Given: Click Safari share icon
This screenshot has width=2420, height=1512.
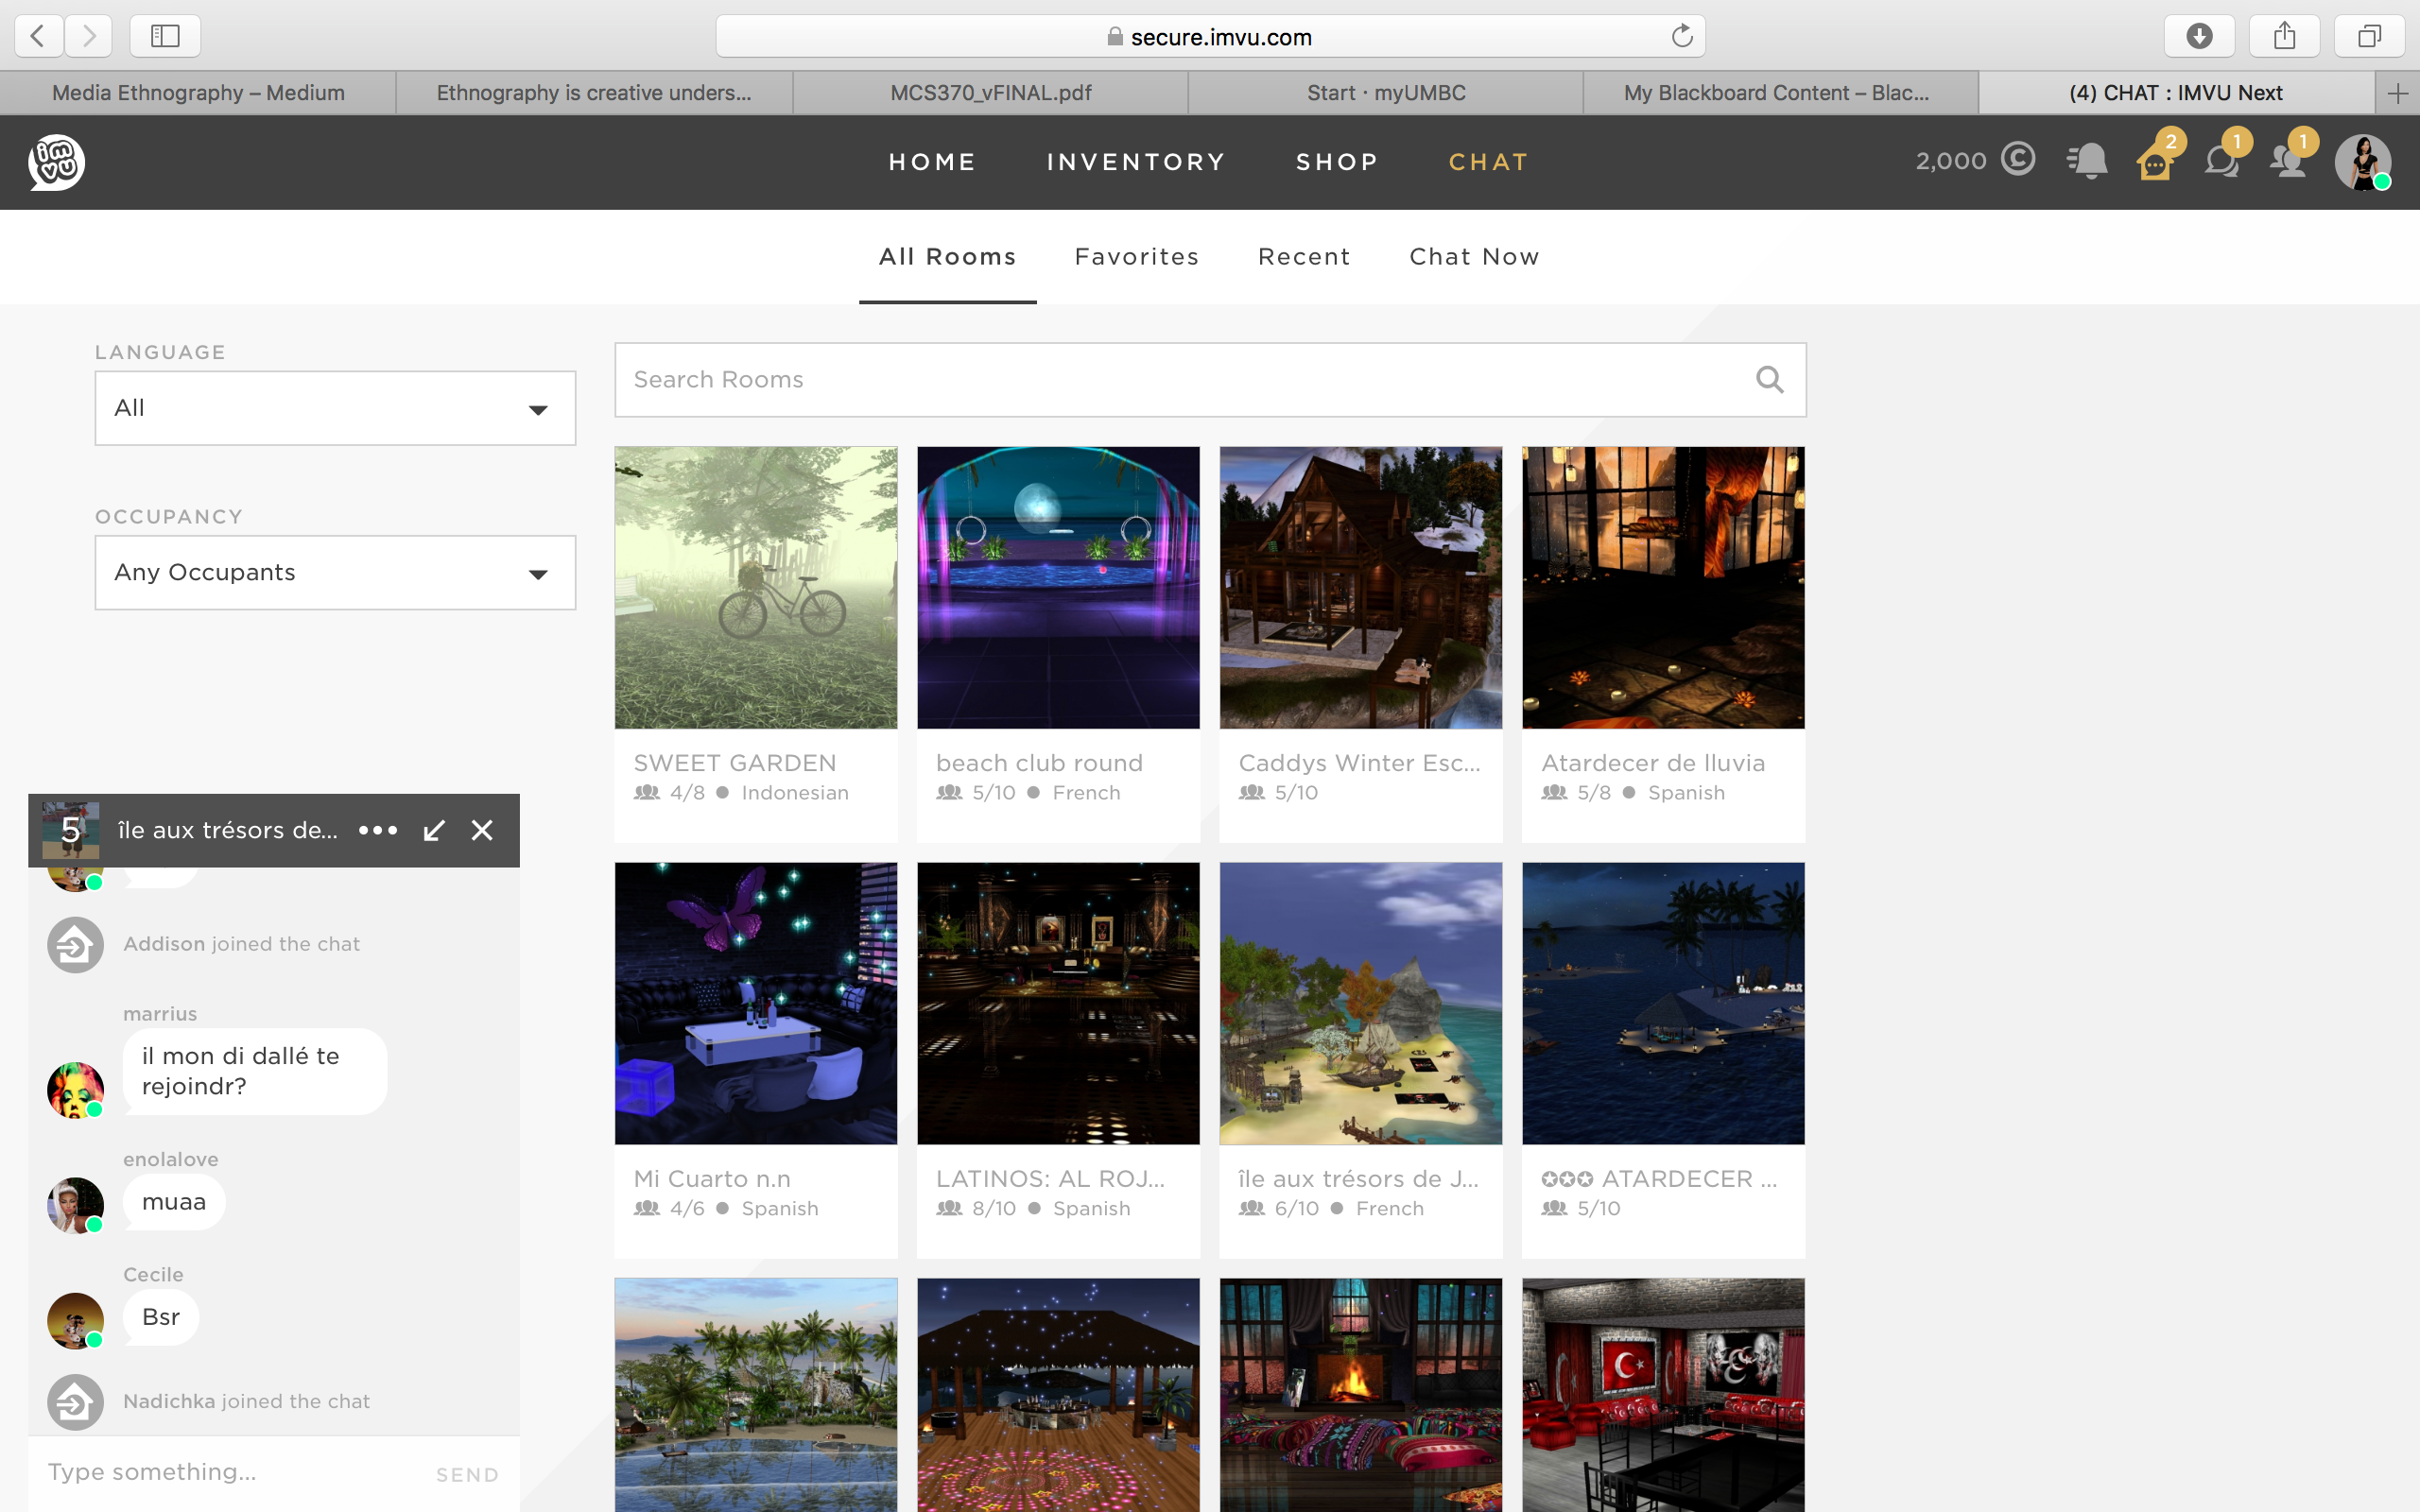Looking at the screenshot, I should [x=2284, y=36].
